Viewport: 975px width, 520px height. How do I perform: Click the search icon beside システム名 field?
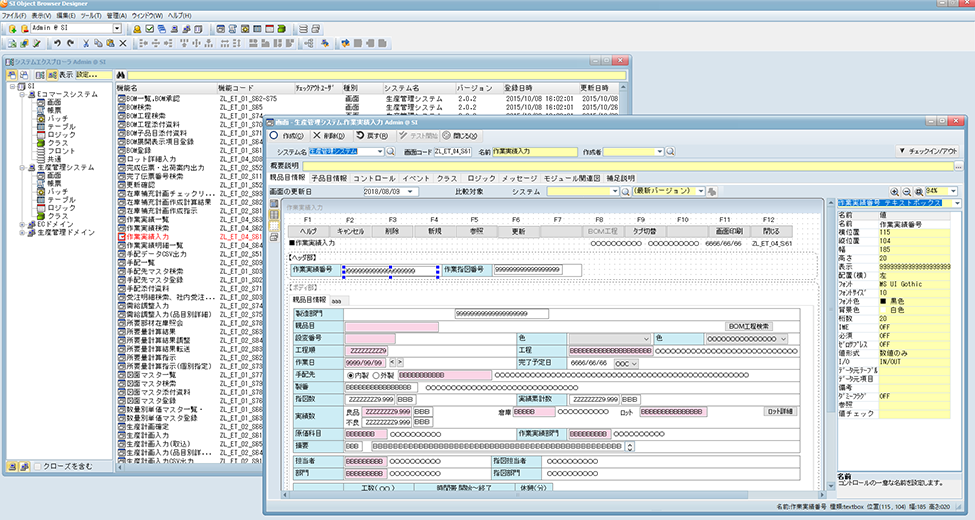392,152
